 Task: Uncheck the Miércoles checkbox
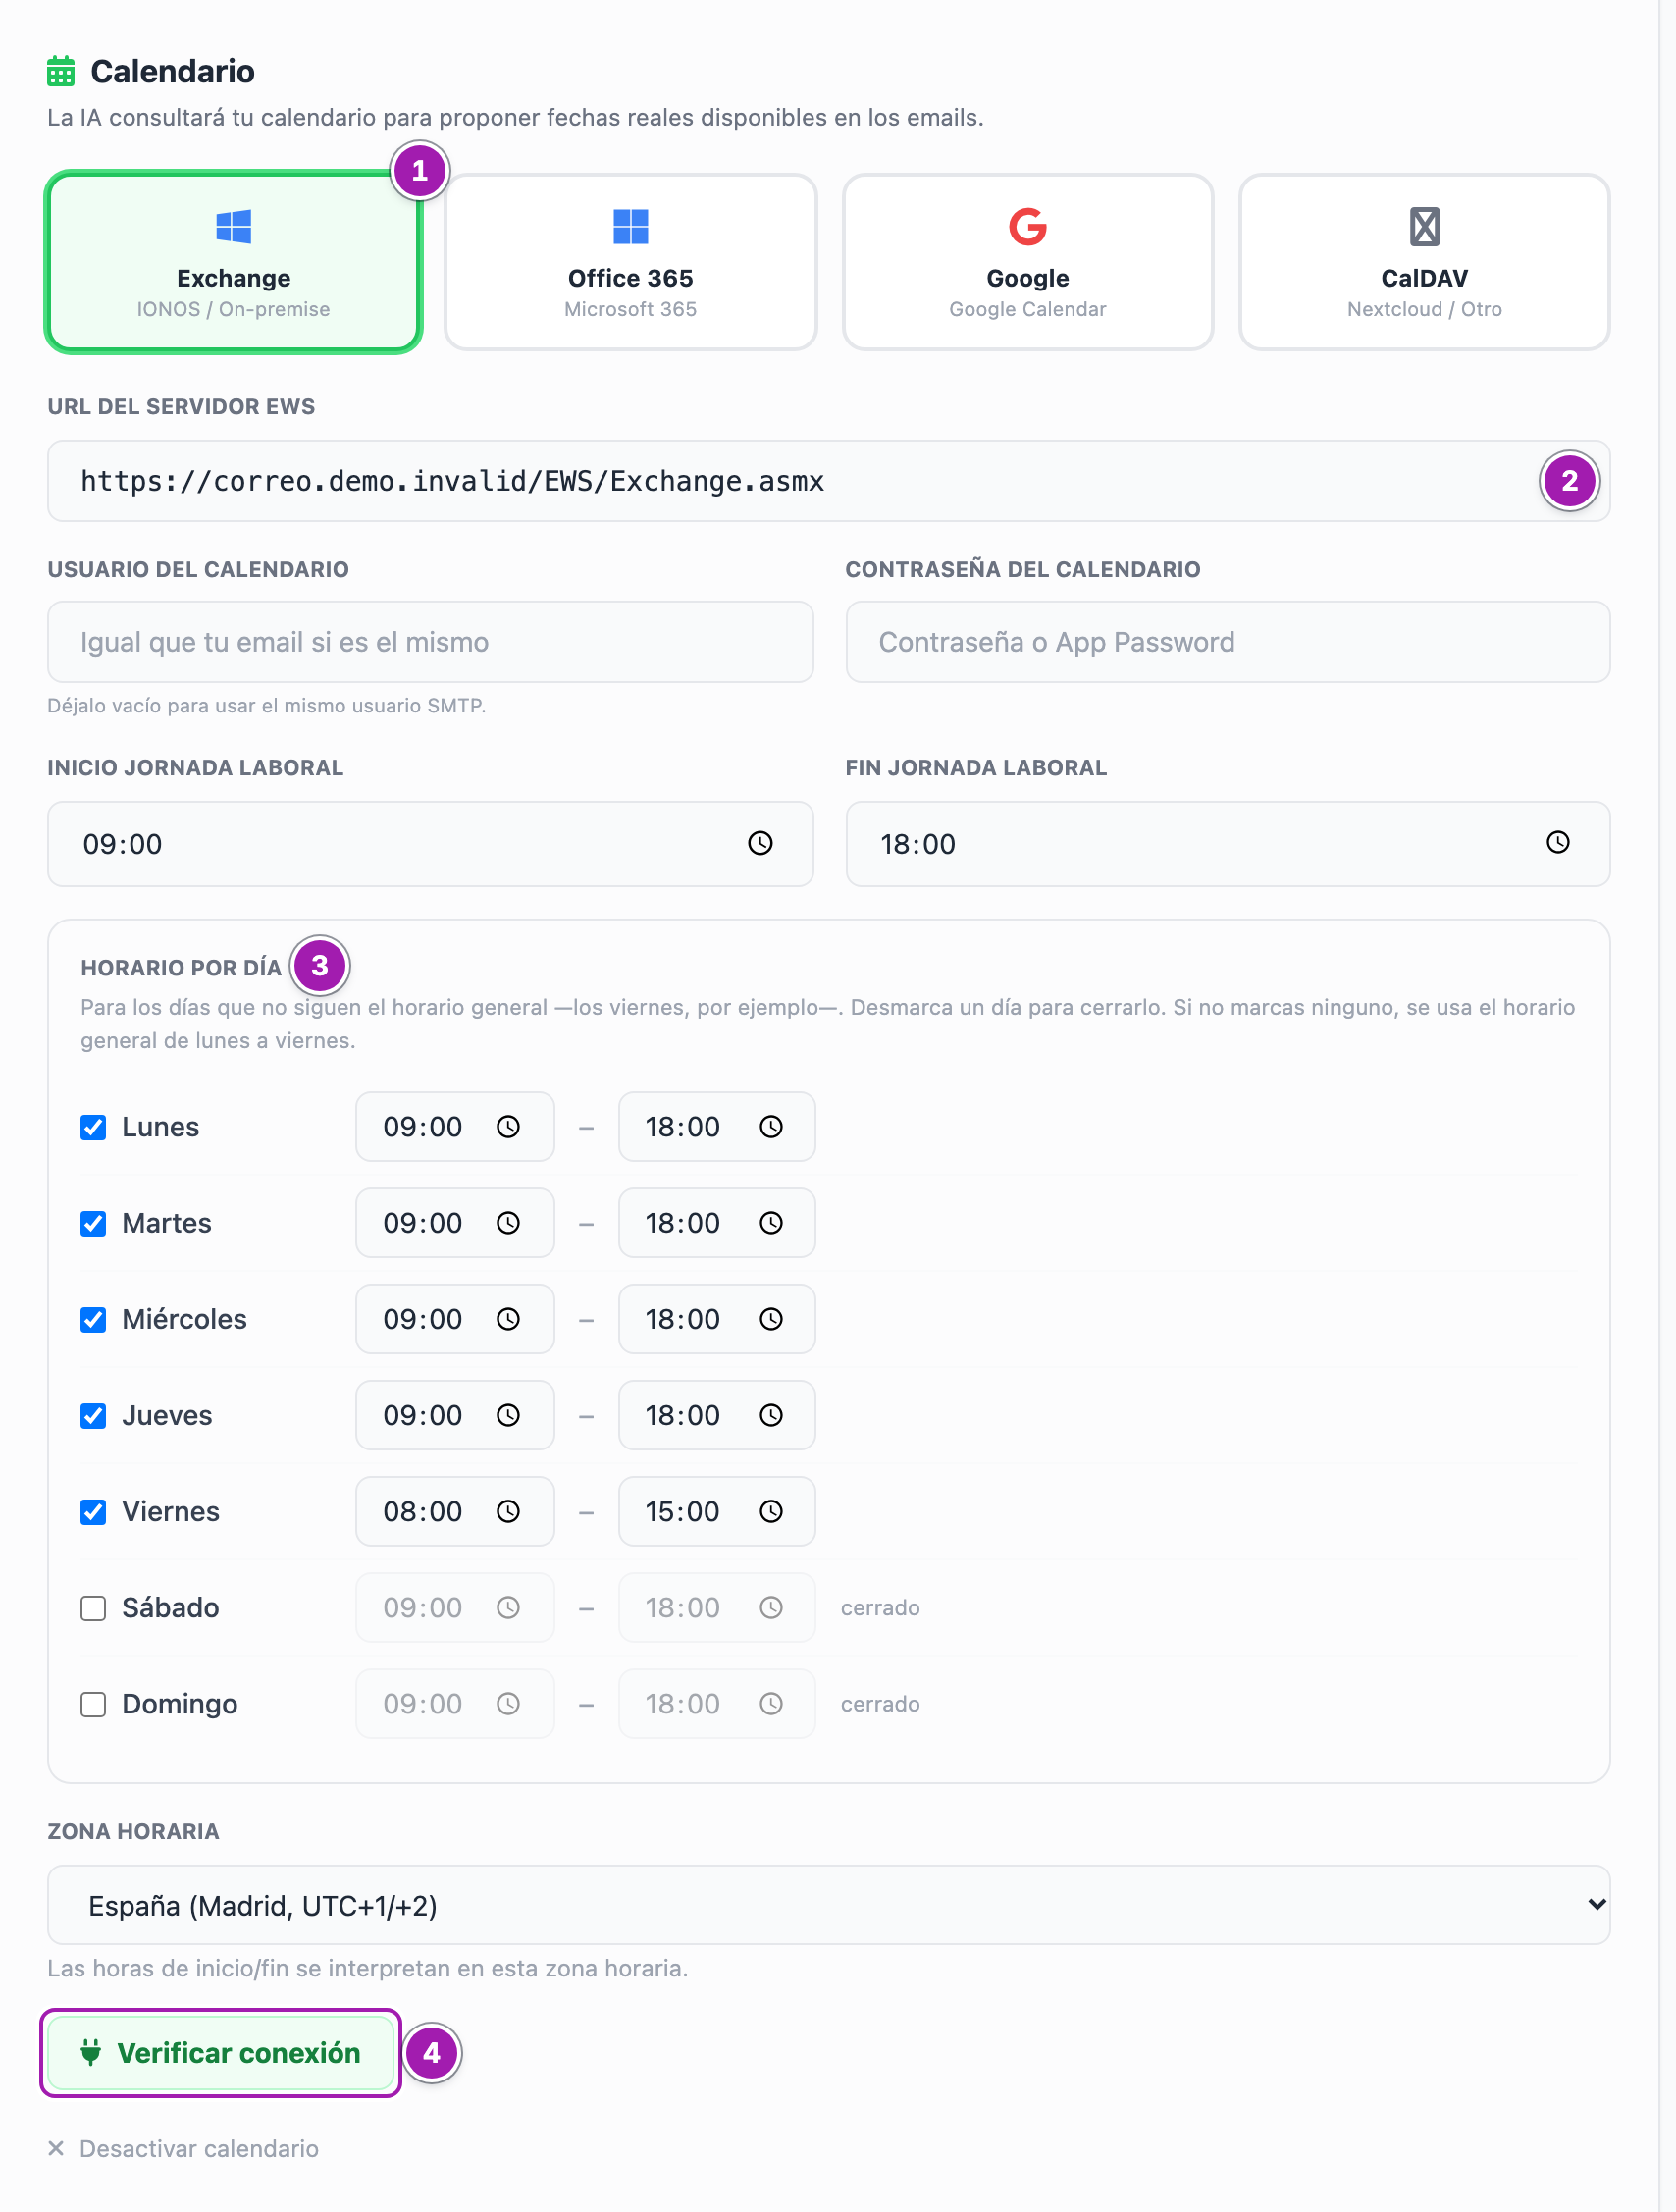click(93, 1319)
